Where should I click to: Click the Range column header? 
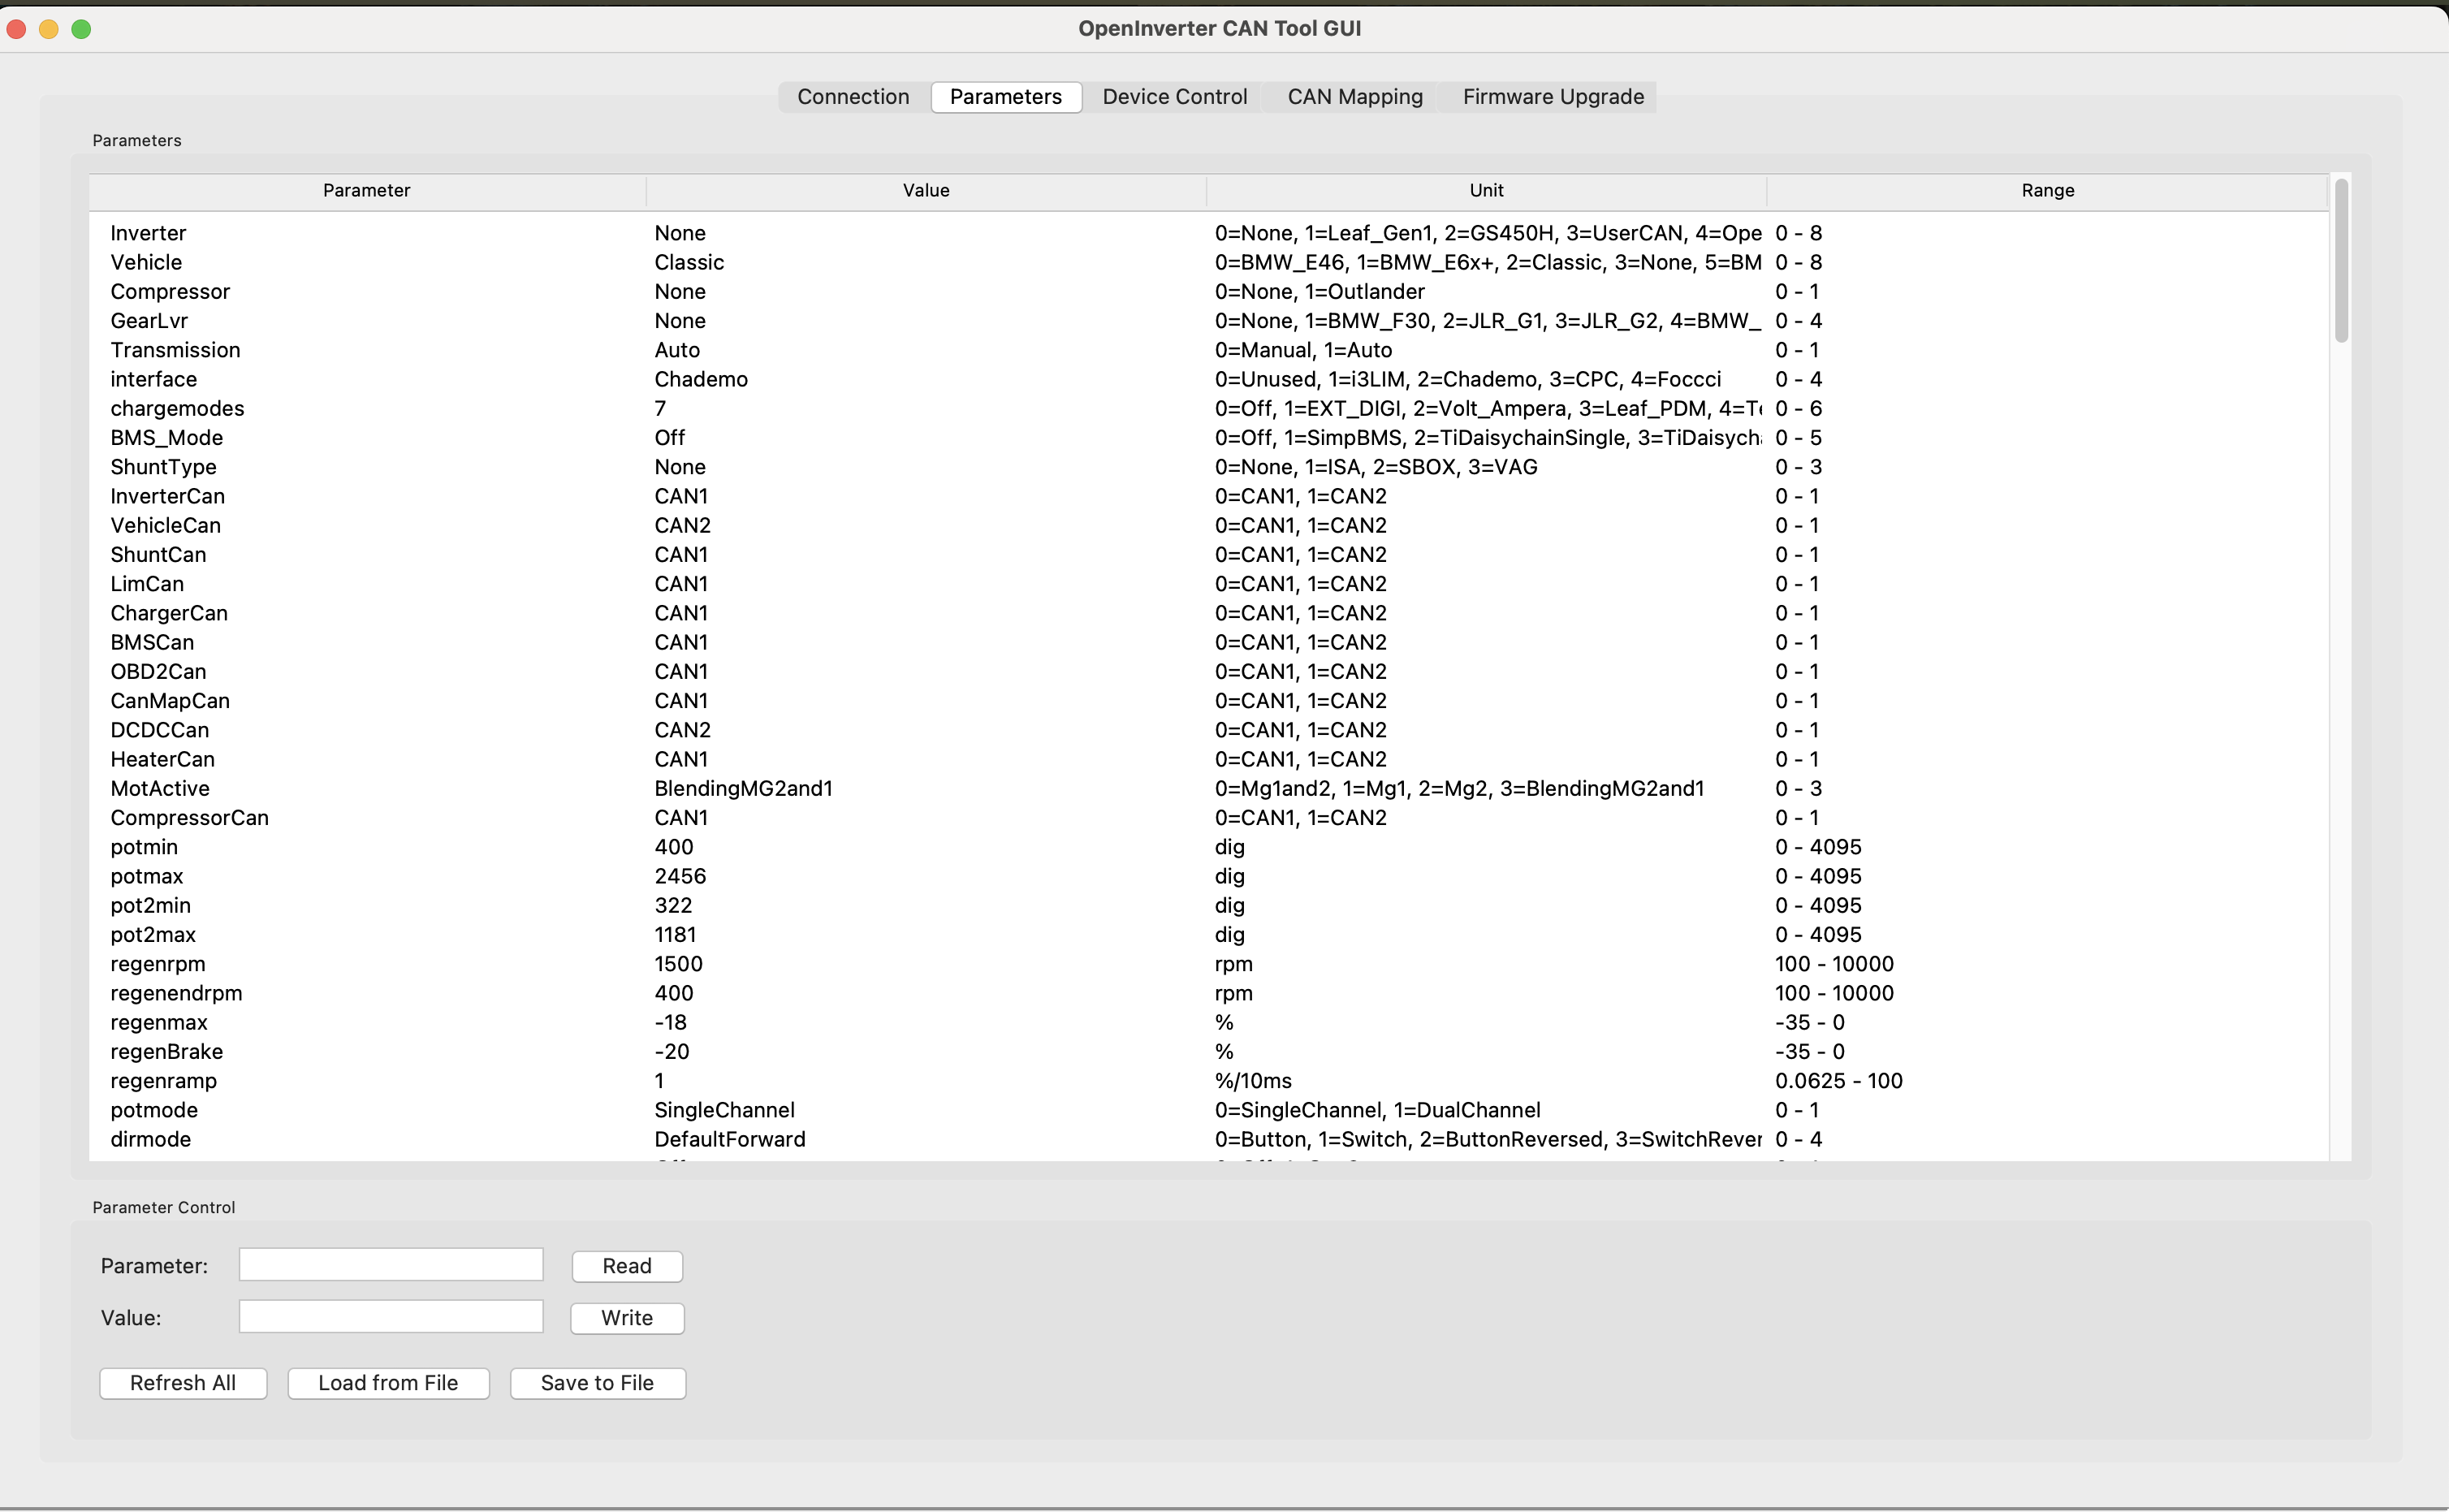2047,190
